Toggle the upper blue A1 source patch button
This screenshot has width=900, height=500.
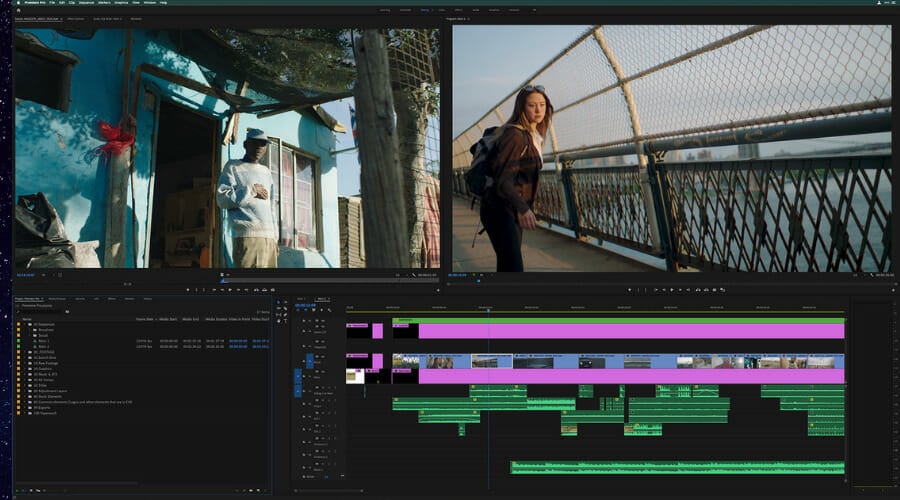(x=298, y=377)
